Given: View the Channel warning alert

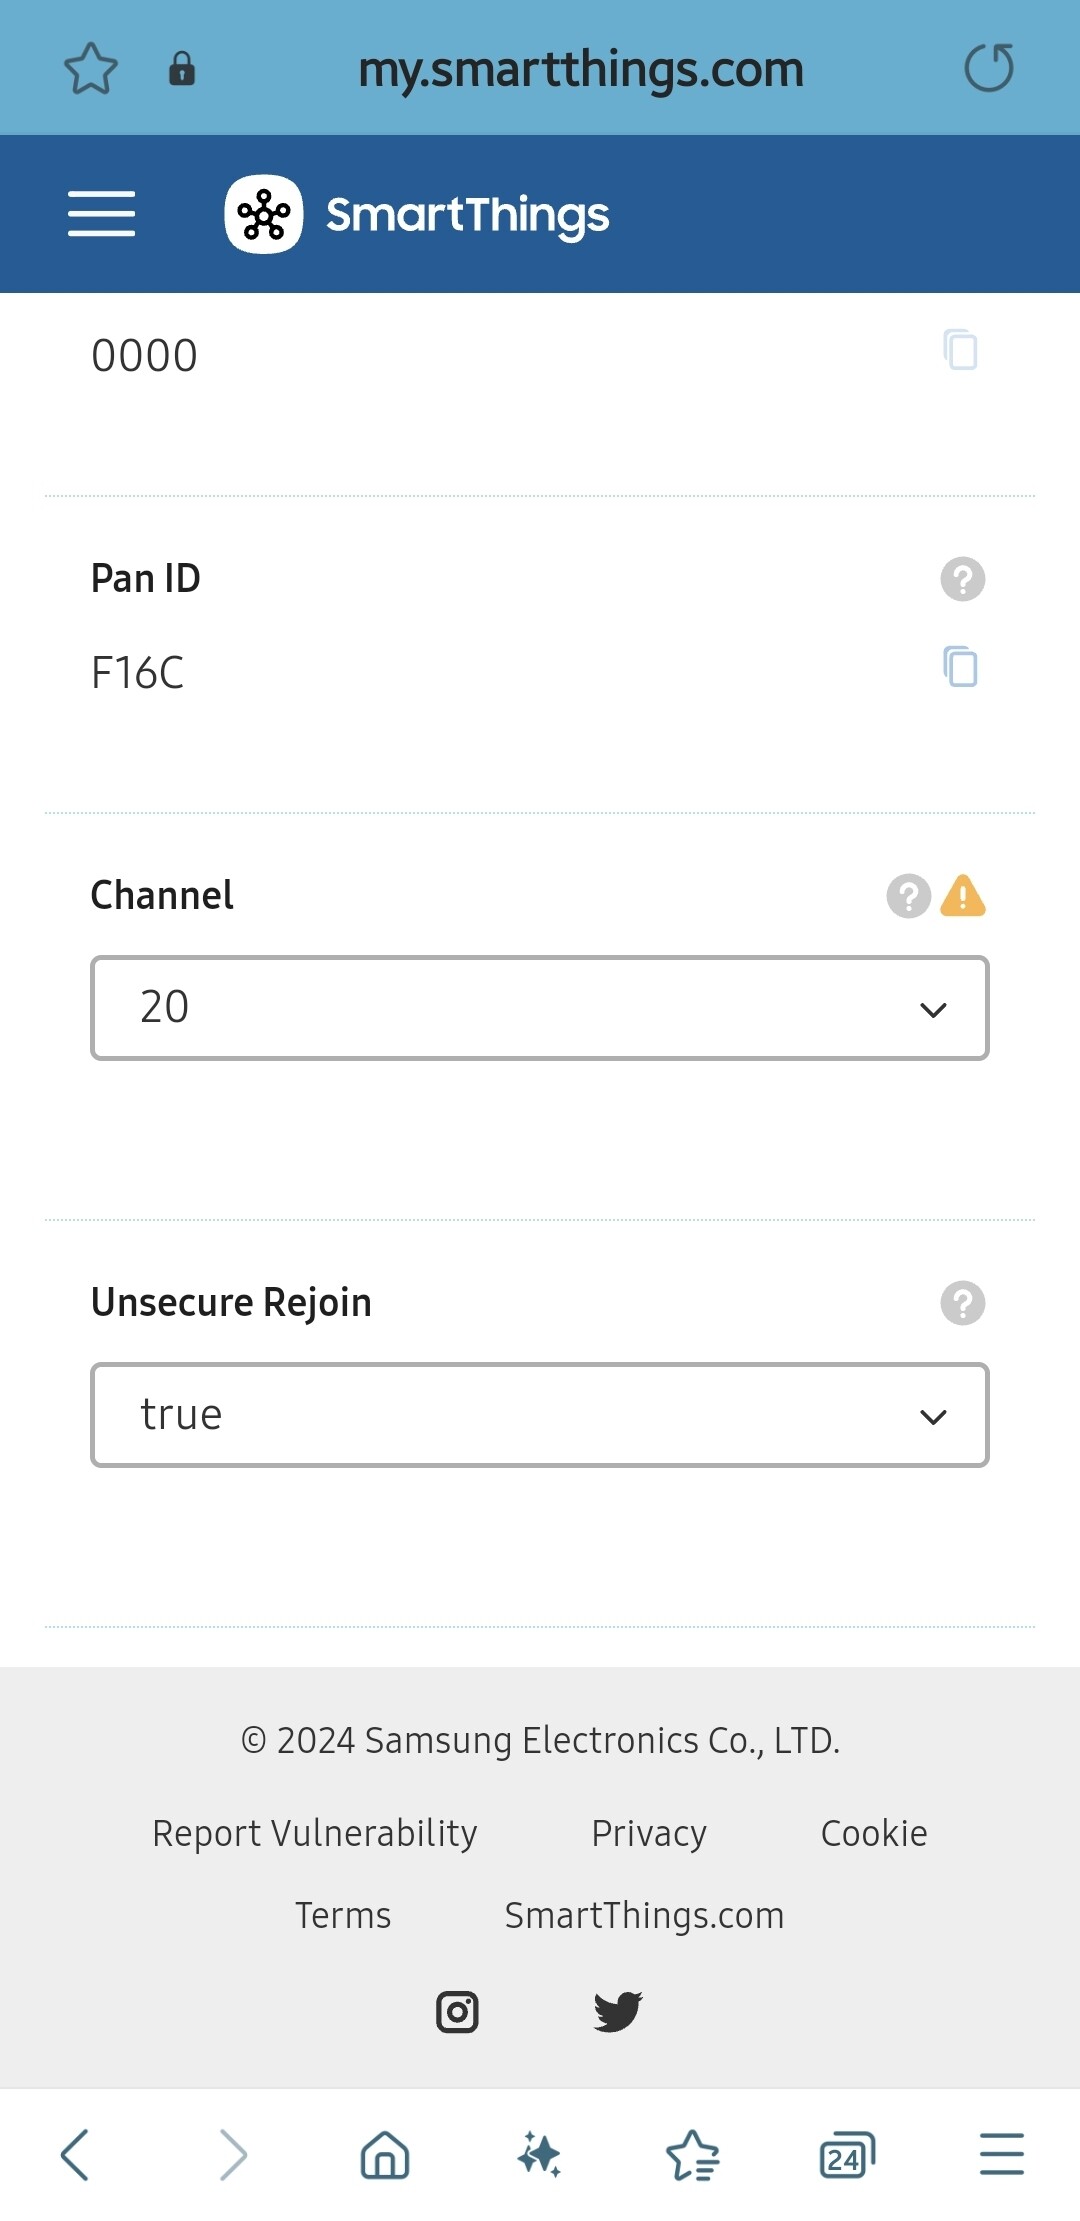Looking at the screenshot, I should (963, 896).
